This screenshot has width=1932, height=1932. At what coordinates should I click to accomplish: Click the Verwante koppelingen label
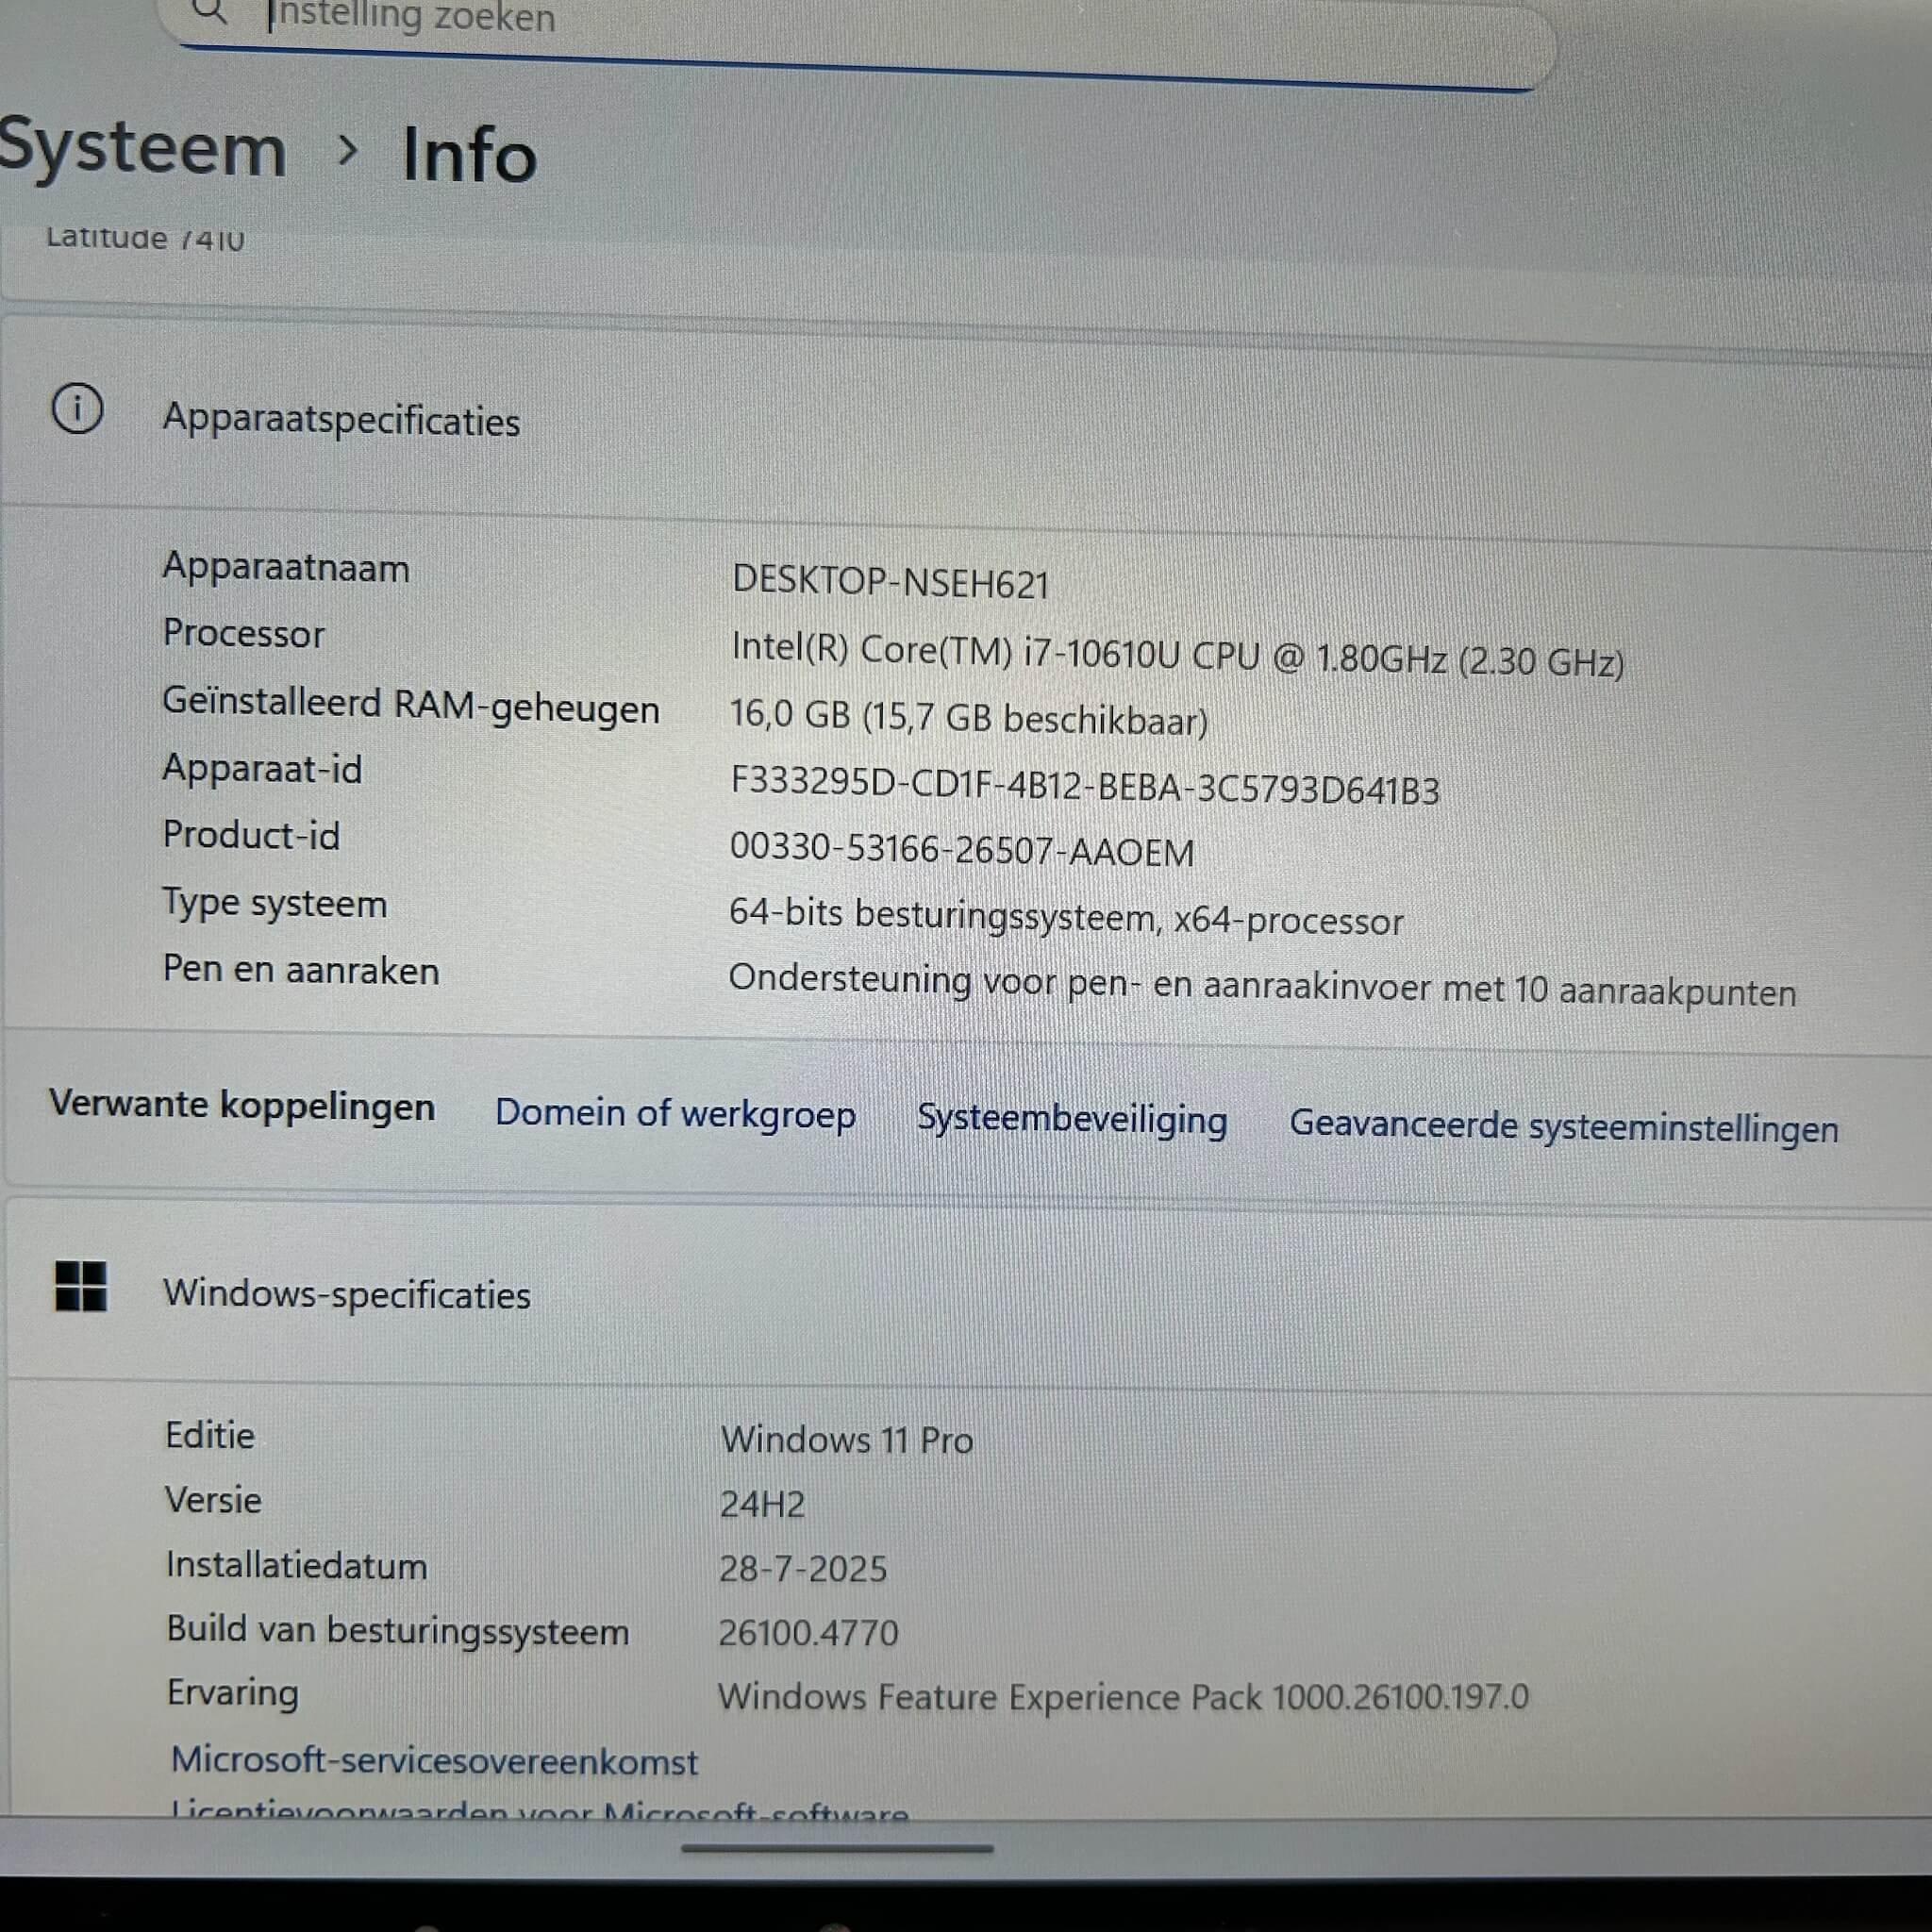point(242,1105)
